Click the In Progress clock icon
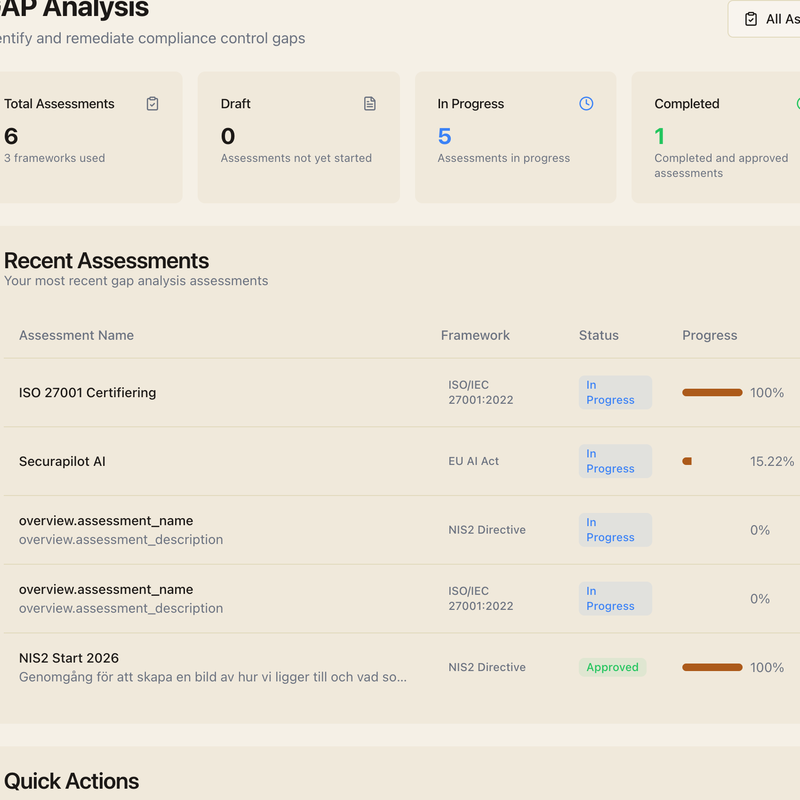800x800 pixels. (x=586, y=104)
